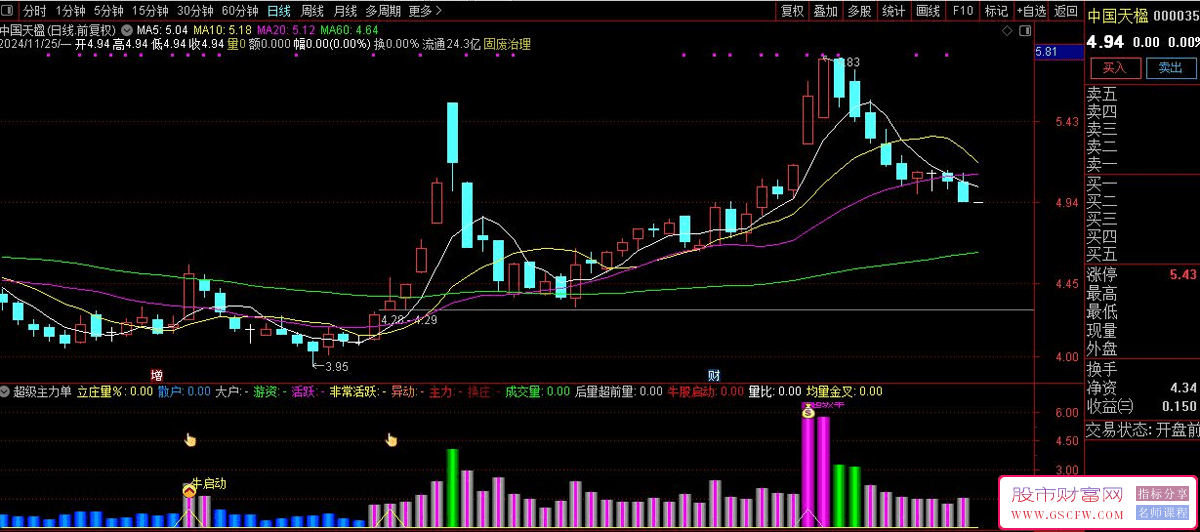Viewport: 1200px width, 532px height.
Task: Click the 标记 mark button
Action: pos(996,11)
